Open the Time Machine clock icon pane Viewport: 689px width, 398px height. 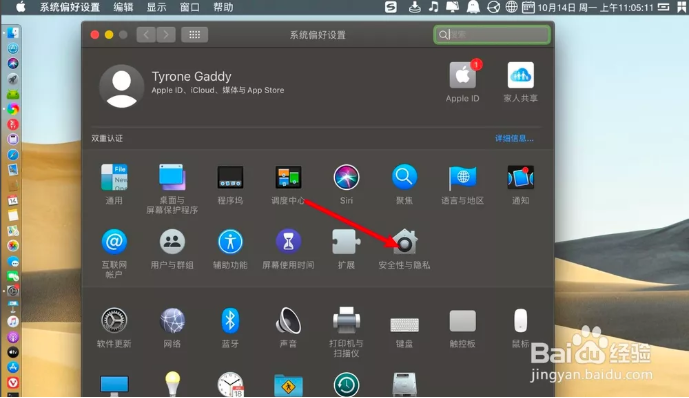coord(346,385)
